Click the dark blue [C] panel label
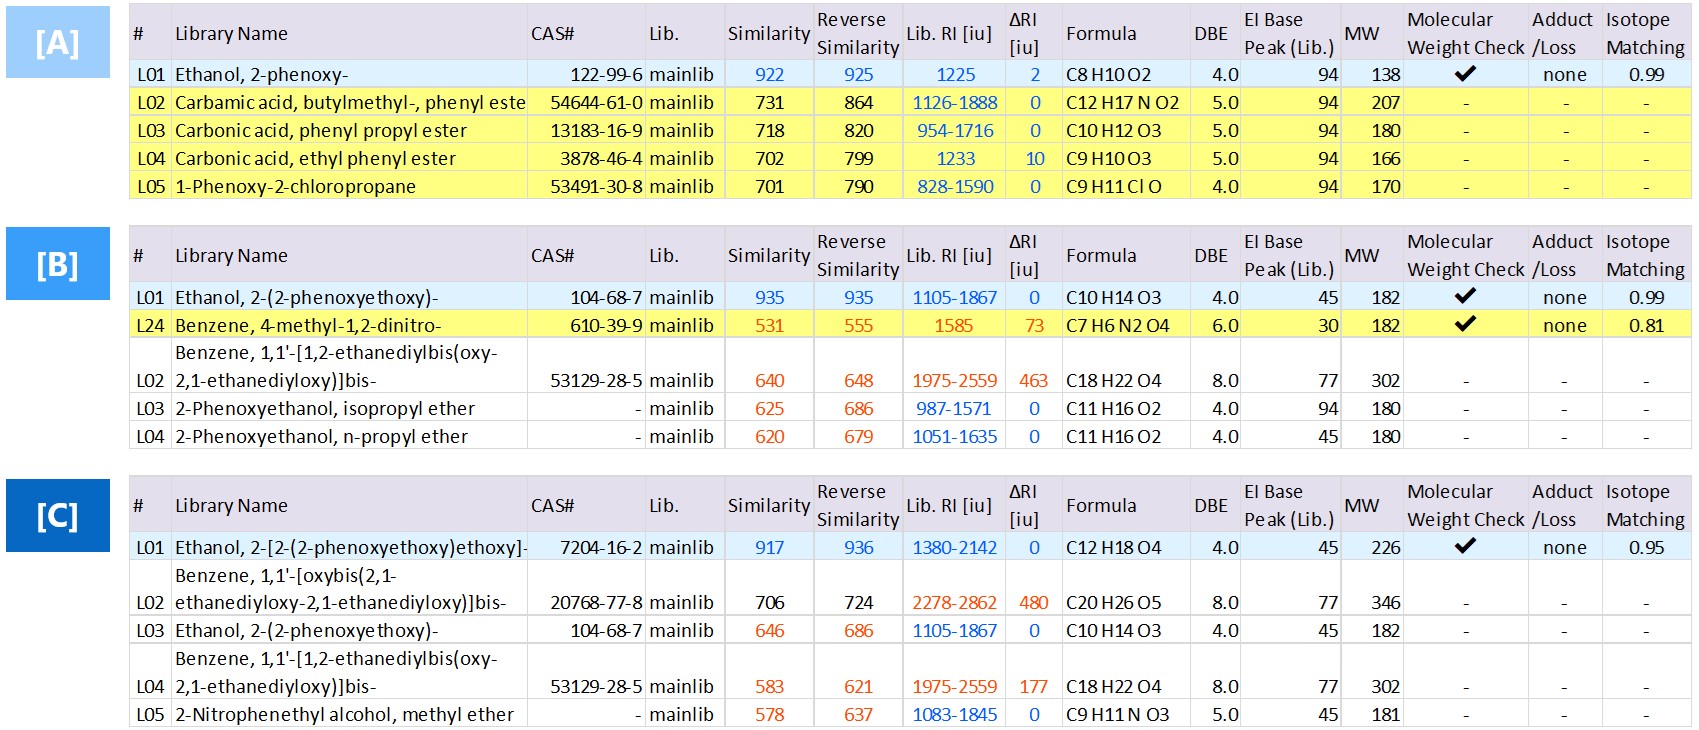Screen dimensions: 1699x730 click(x=57, y=515)
